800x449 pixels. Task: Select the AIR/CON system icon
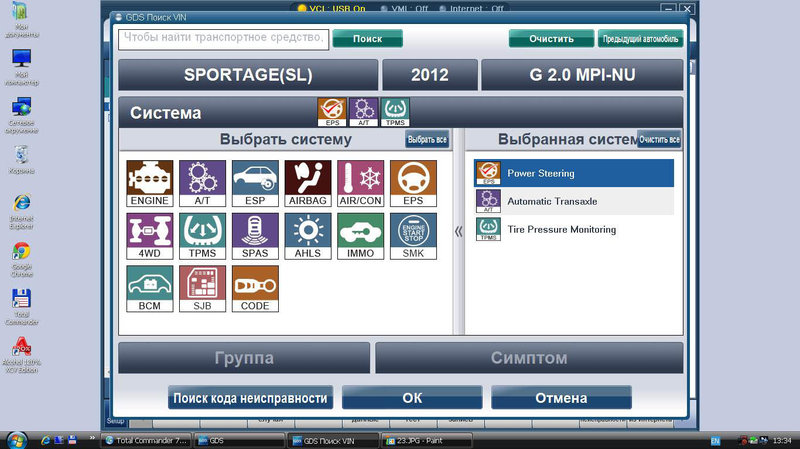361,183
